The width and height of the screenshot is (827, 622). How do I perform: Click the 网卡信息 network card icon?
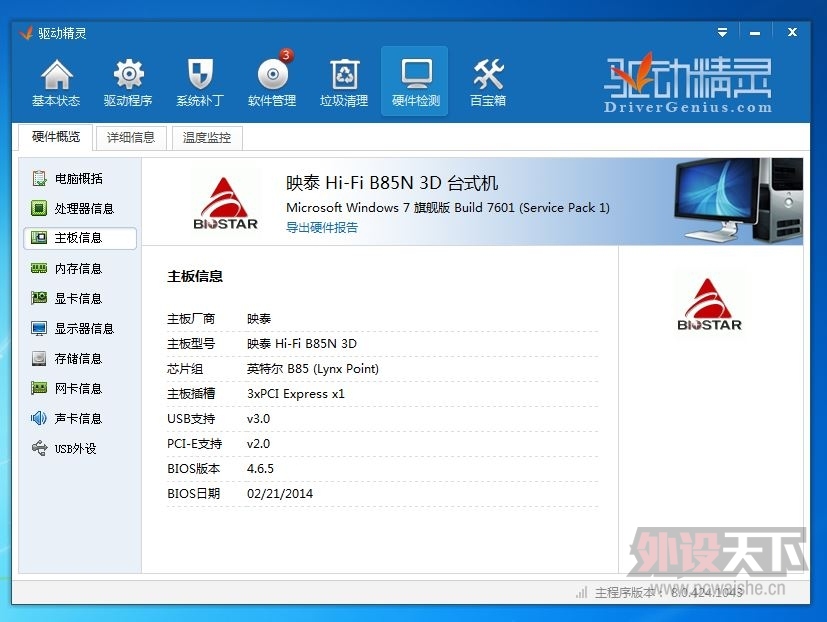[39, 388]
